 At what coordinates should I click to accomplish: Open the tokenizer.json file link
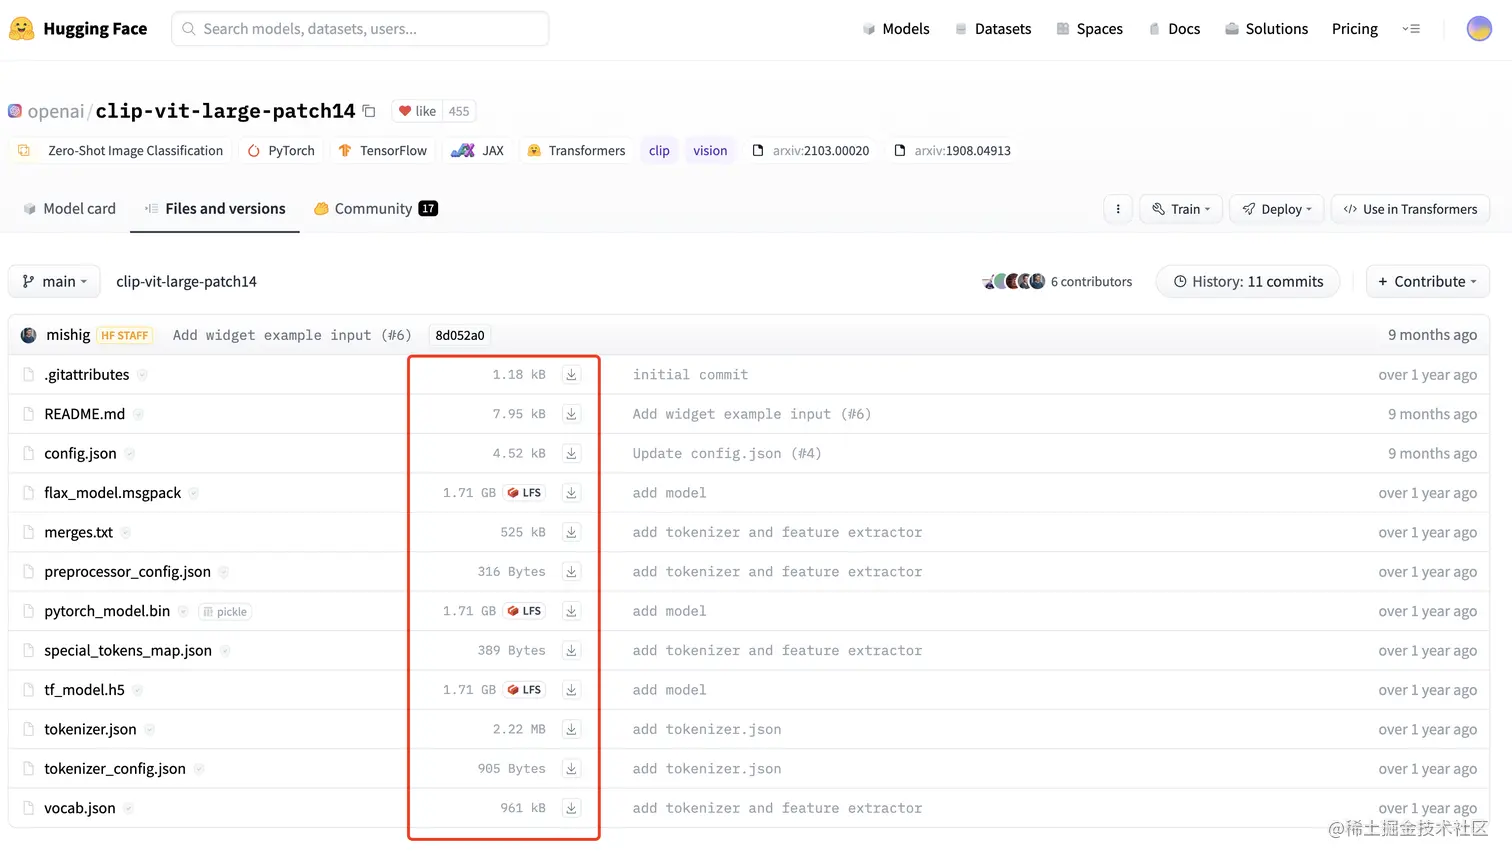point(90,730)
